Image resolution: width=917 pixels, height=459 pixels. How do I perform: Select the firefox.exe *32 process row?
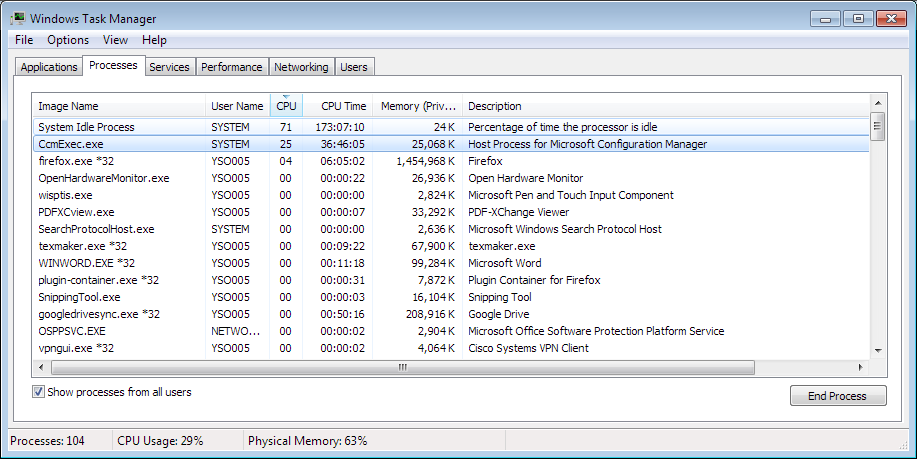tap(451, 161)
